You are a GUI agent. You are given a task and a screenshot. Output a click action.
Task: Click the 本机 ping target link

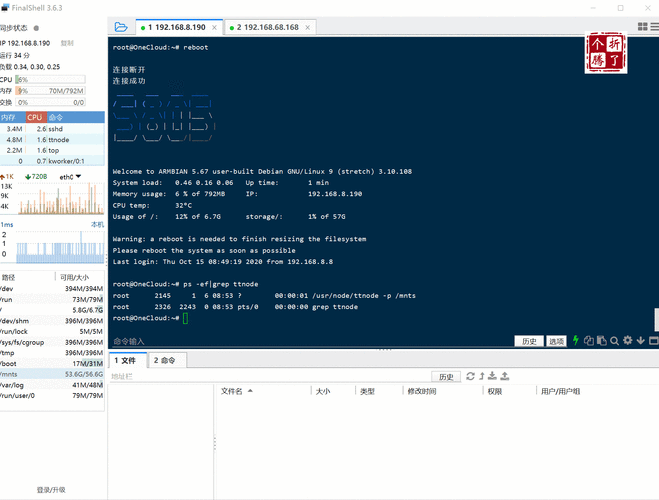[x=98, y=224]
